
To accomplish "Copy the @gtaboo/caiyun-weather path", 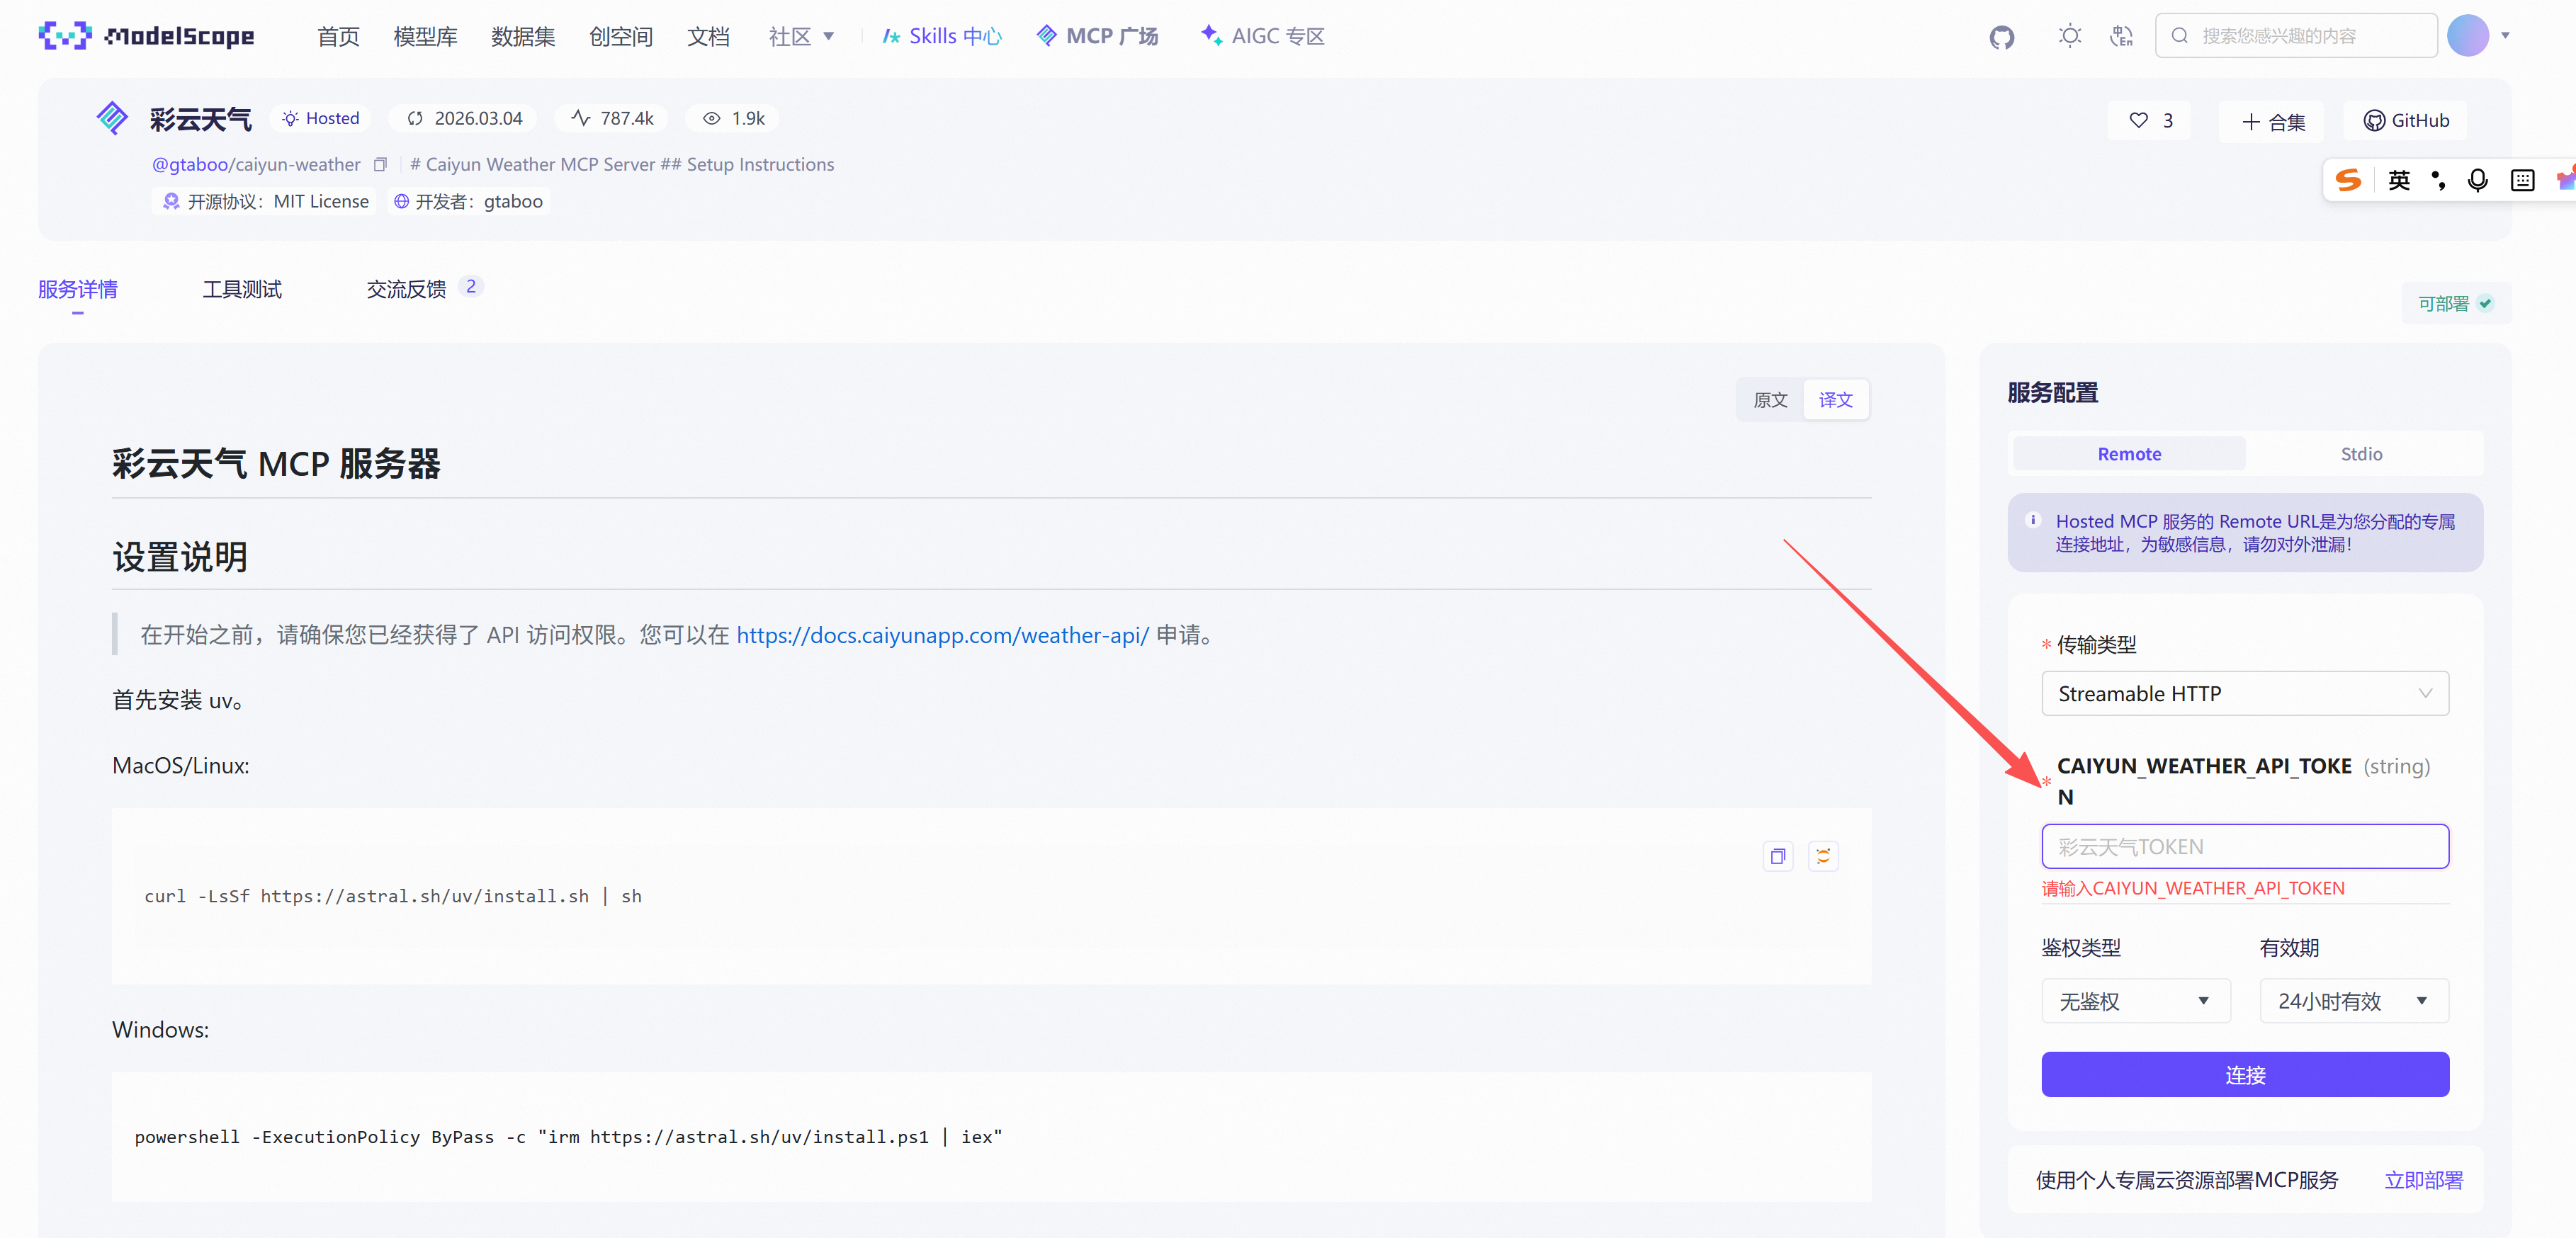I will tap(380, 164).
